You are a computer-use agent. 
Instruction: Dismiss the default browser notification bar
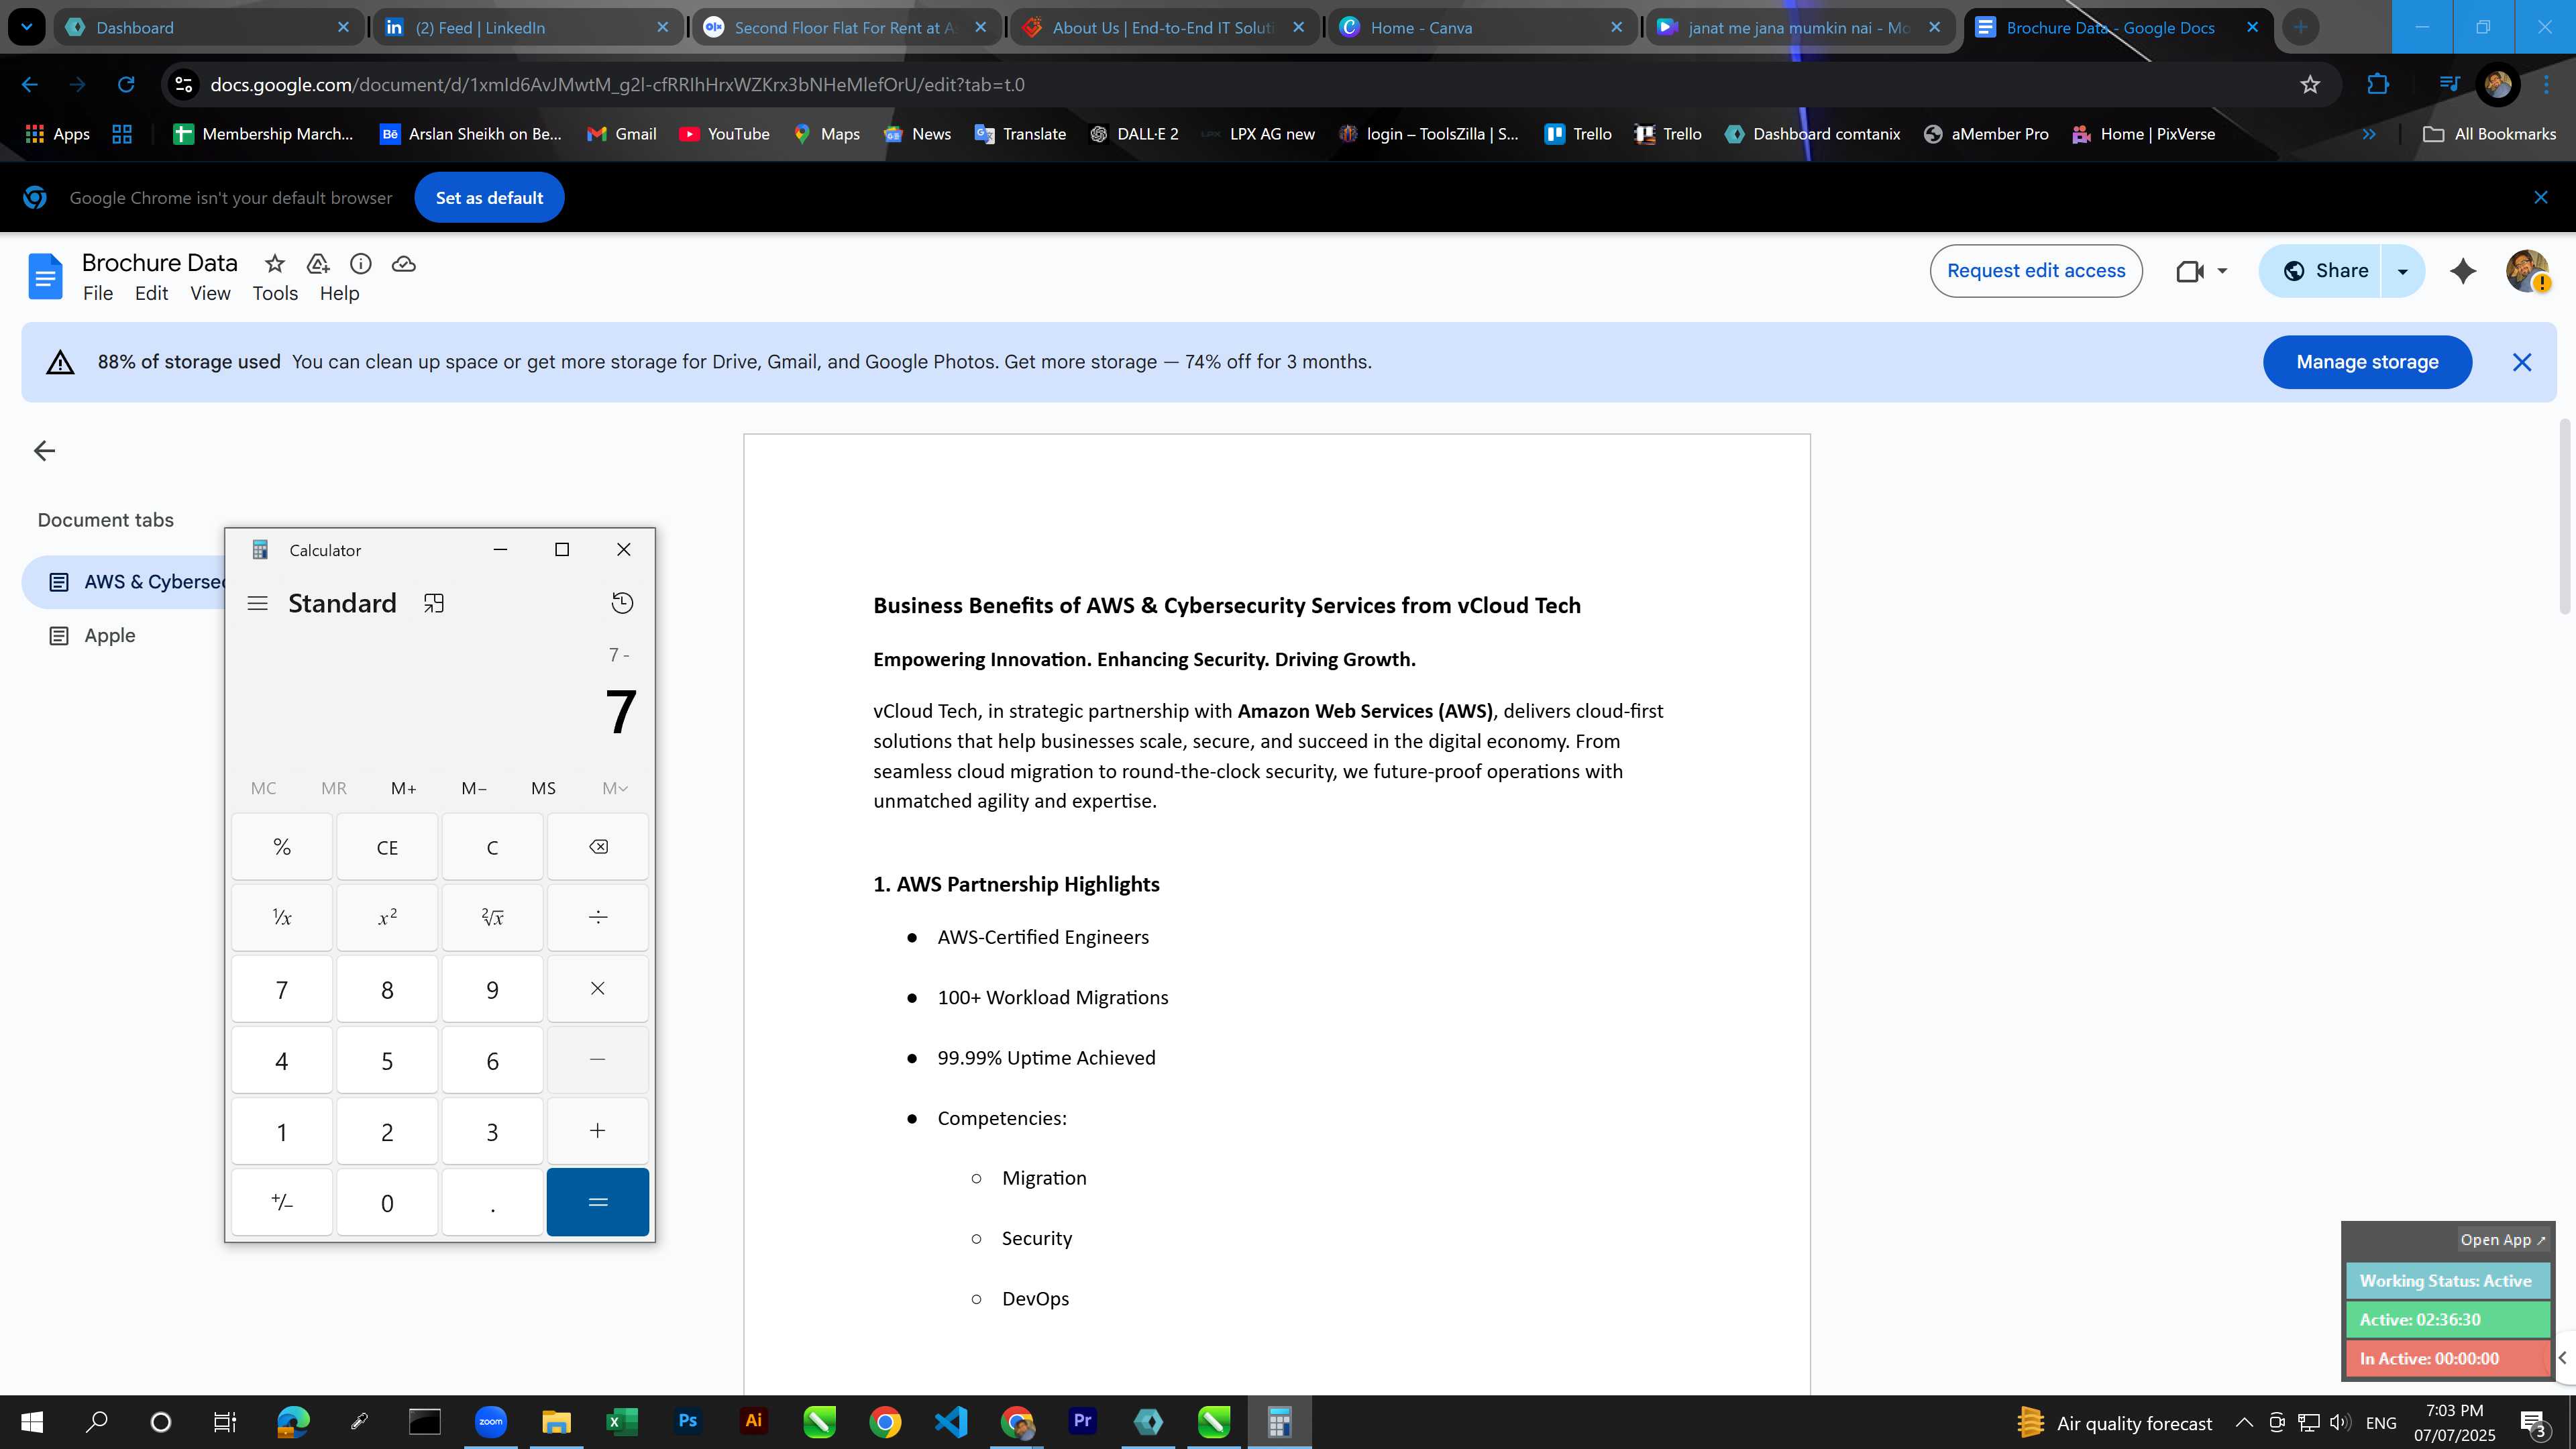2540,197
